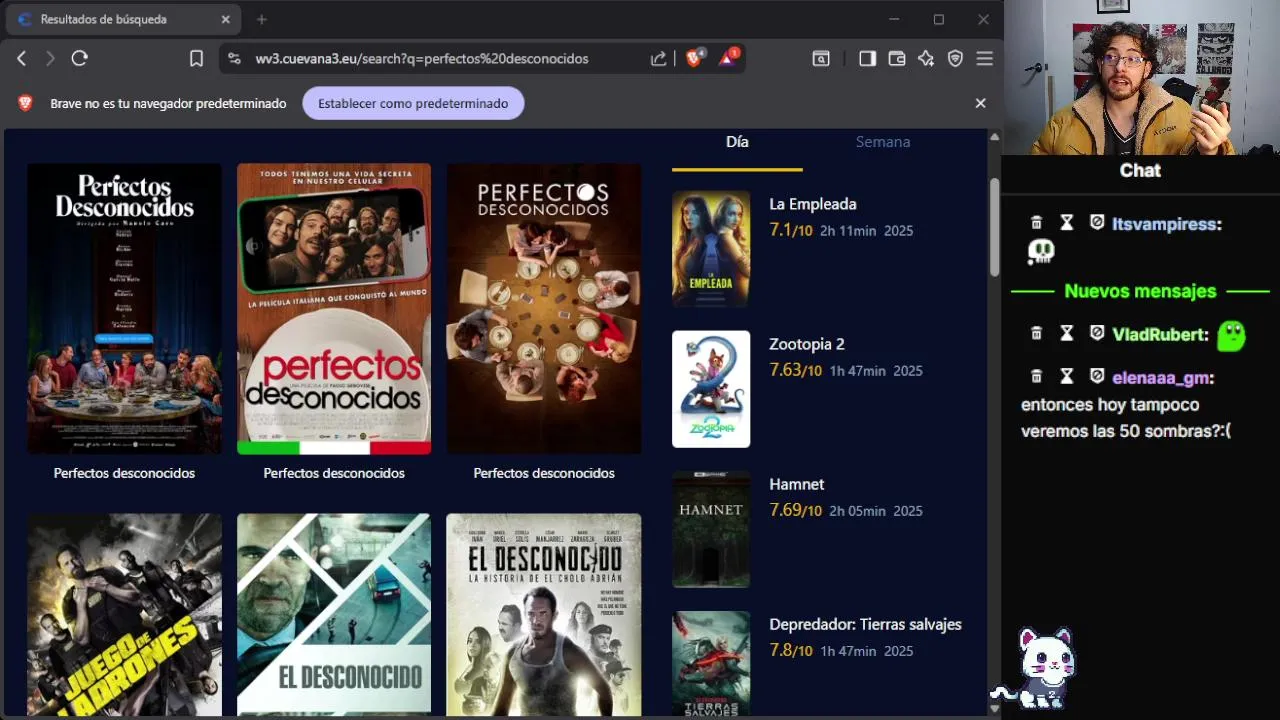Viewport: 1280px width, 720px height.
Task: Open Brave VPN shield icon
Action: [x=955, y=59]
